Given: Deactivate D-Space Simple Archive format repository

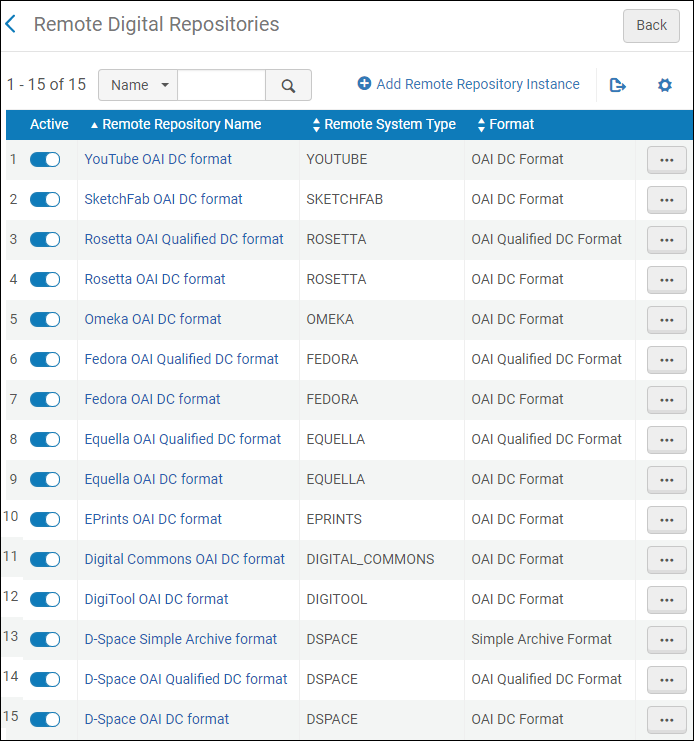Looking at the screenshot, I should [45, 639].
